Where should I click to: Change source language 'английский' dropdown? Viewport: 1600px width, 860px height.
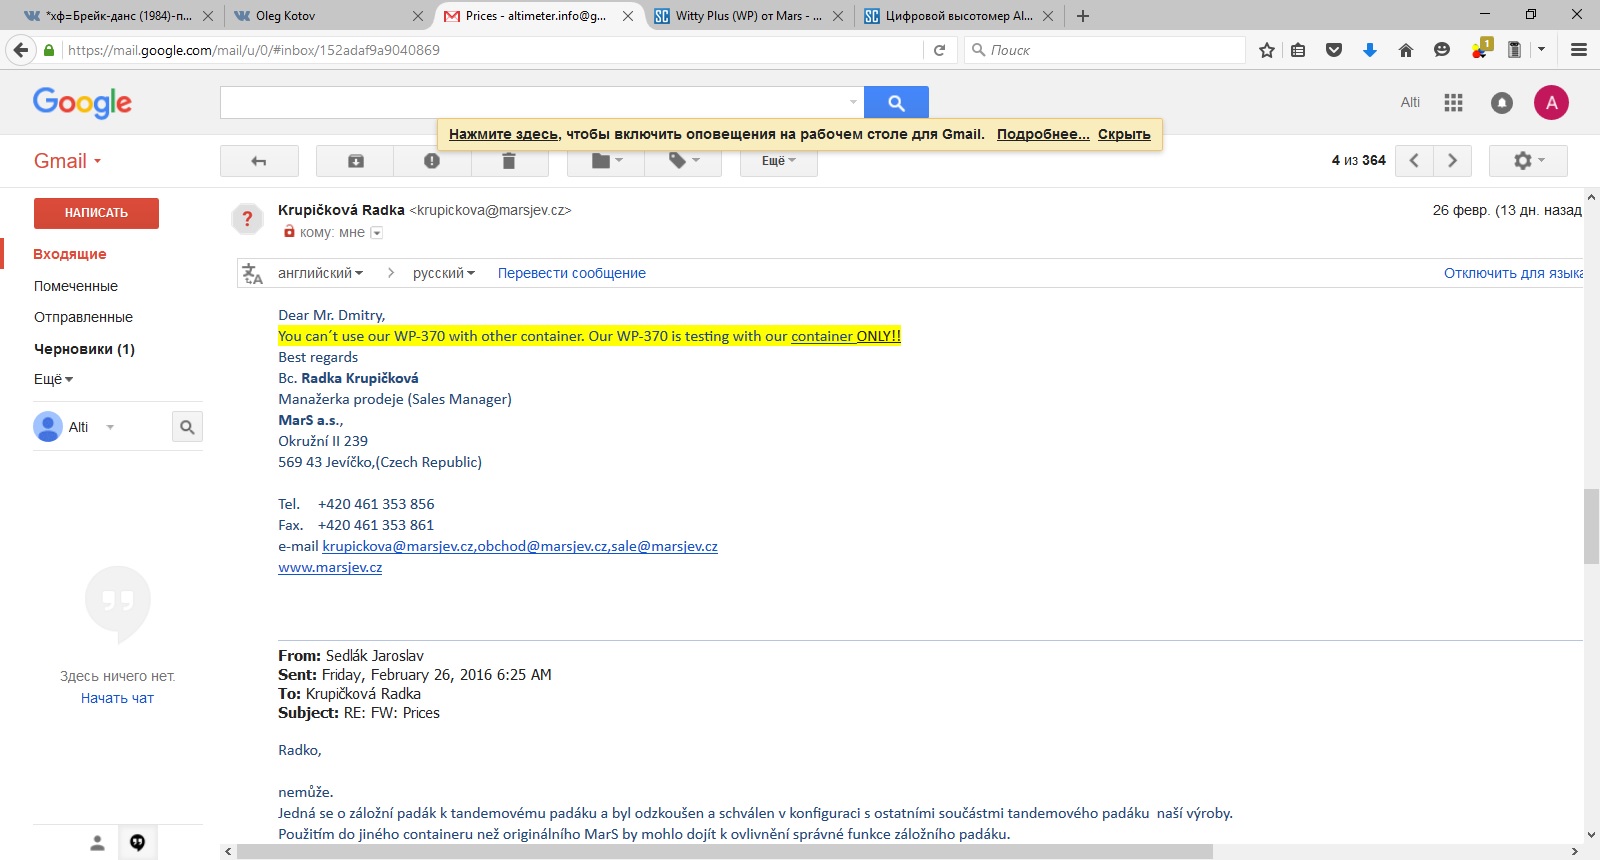coord(320,273)
